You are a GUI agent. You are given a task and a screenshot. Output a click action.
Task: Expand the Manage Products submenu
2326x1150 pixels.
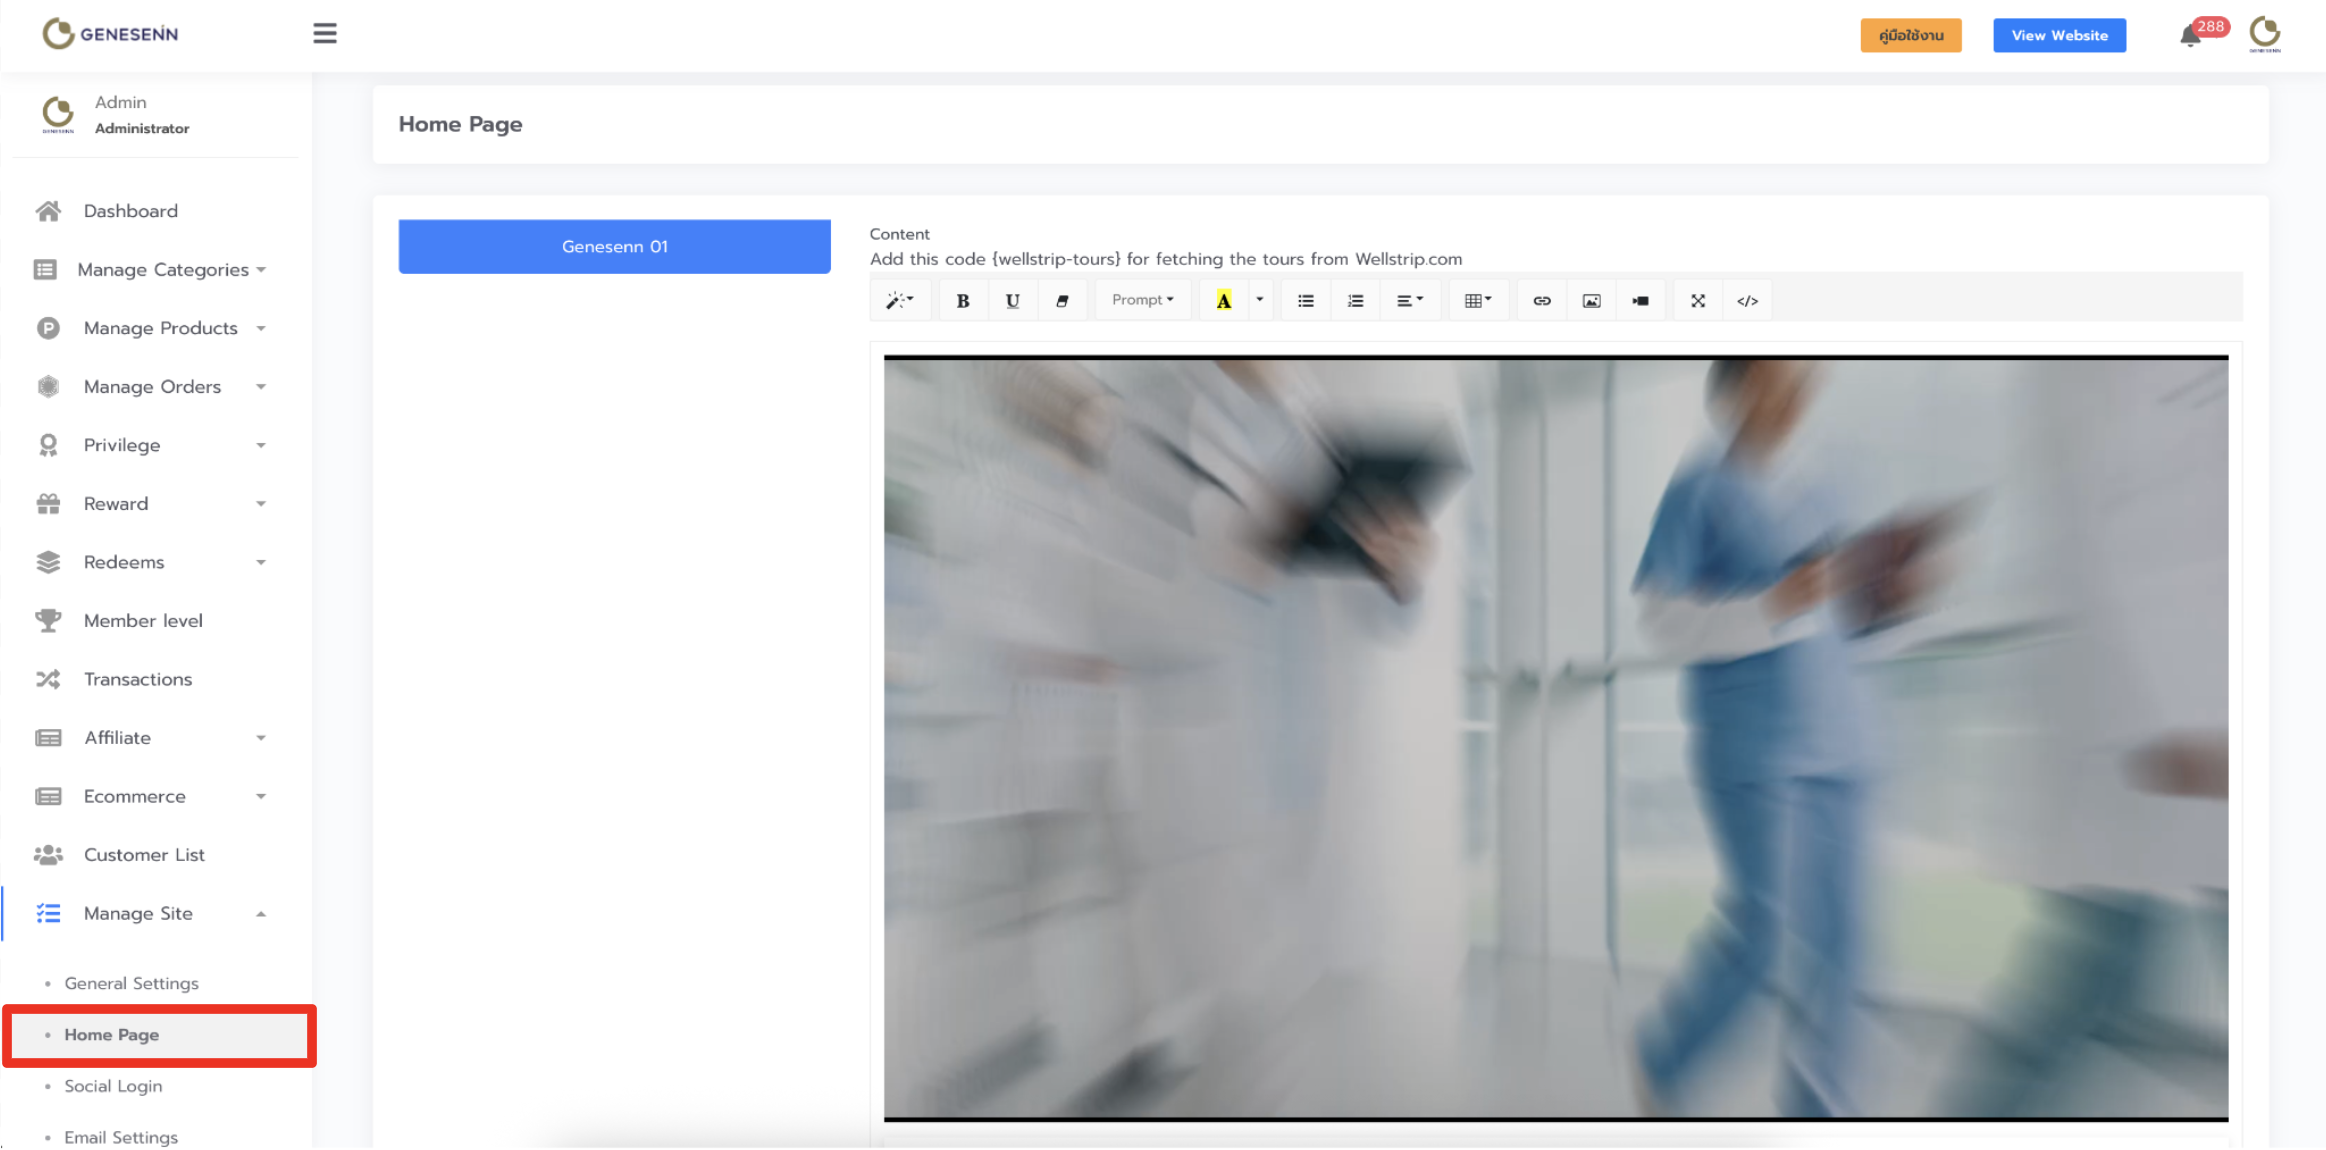(160, 328)
